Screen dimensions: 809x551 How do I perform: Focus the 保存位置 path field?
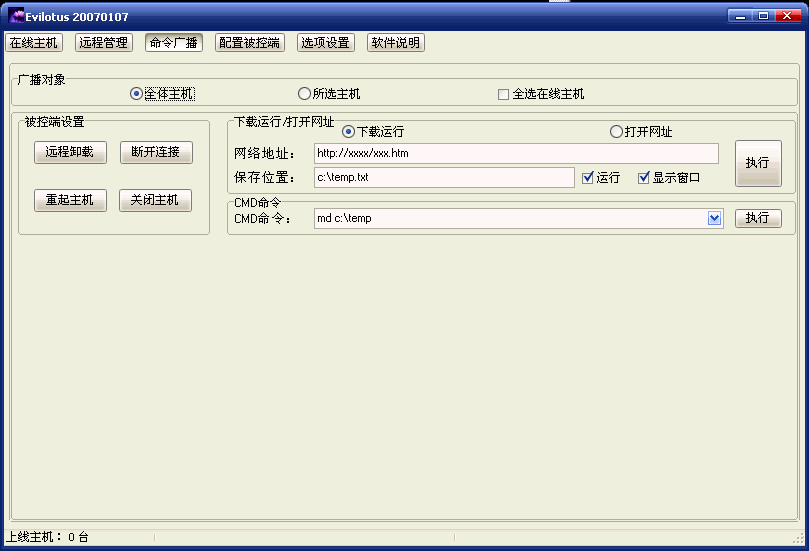click(x=443, y=177)
